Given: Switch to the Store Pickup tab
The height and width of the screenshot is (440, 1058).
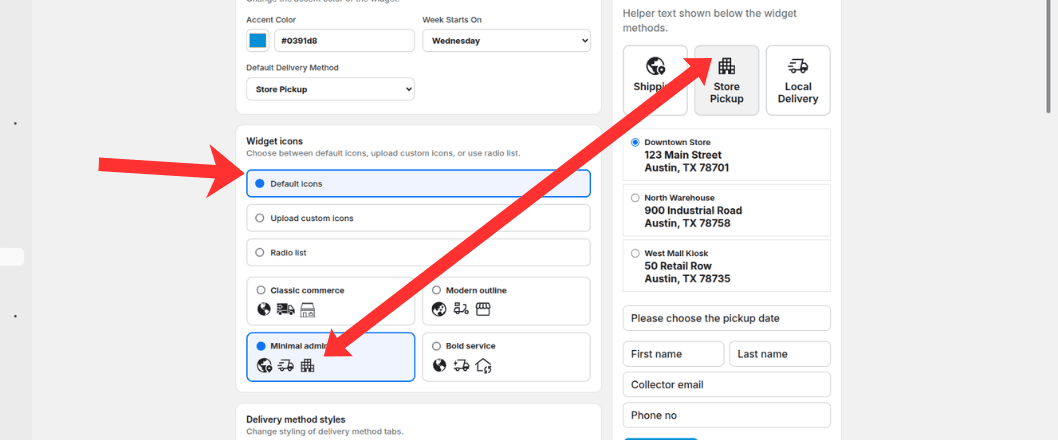Looking at the screenshot, I should pyautogui.click(x=727, y=80).
